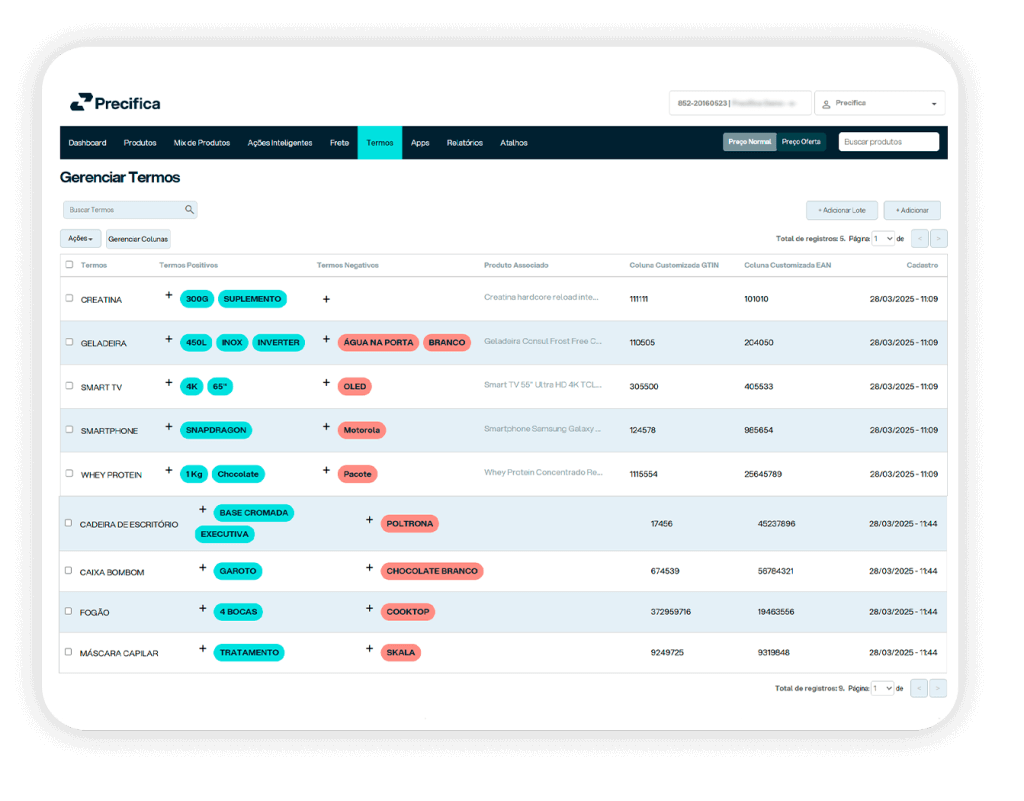Open the top Página number selector

[x=883, y=239]
